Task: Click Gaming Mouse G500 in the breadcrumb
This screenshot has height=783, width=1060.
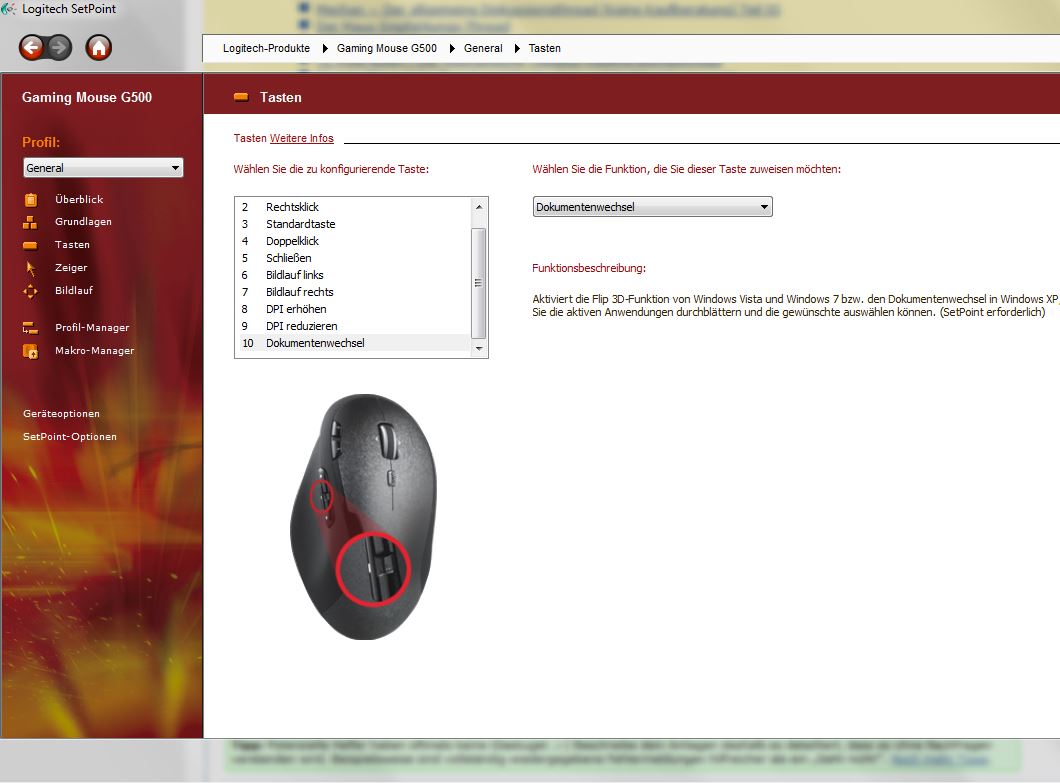Action: click(x=387, y=49)
